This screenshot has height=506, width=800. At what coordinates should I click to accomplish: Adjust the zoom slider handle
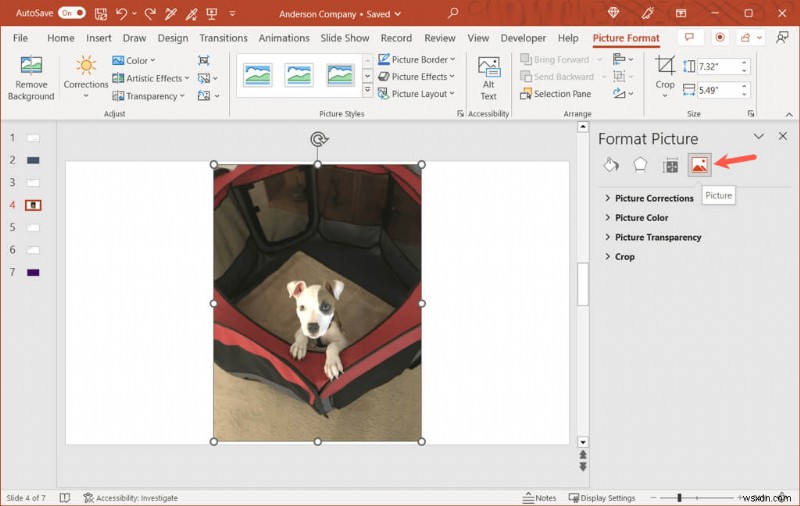679,498
